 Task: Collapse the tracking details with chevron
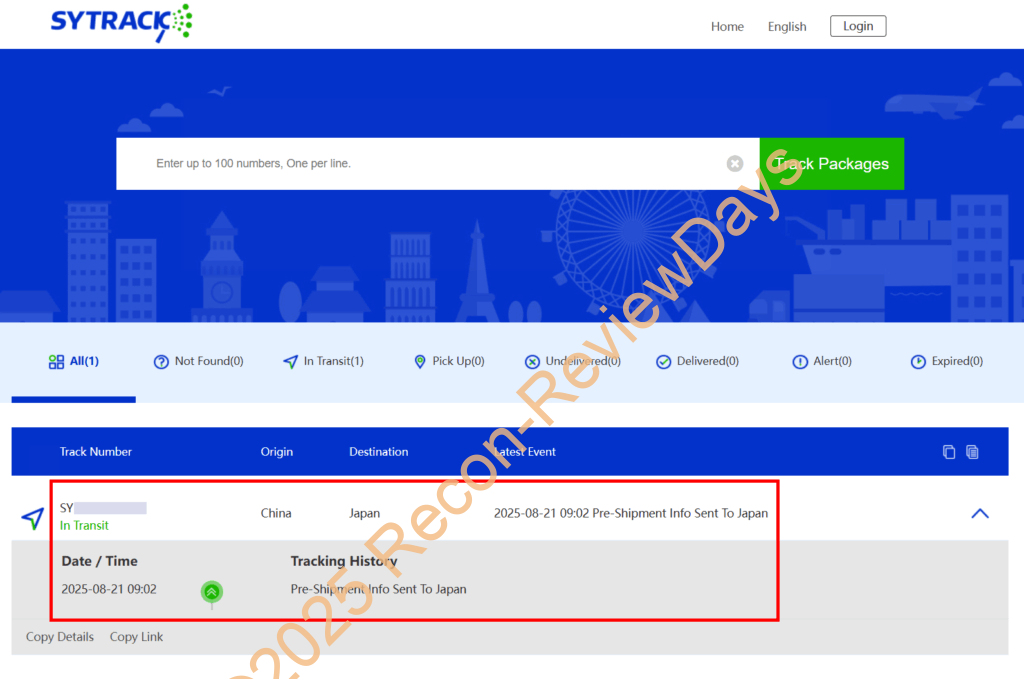click(980, 514)
